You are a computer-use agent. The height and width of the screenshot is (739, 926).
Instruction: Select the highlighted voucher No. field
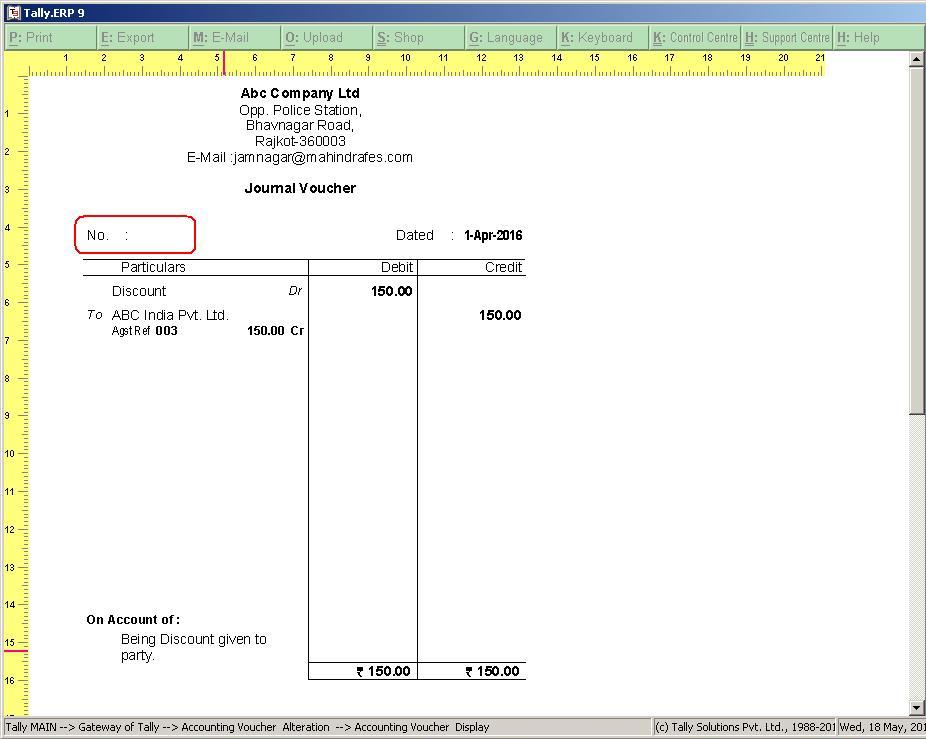(x=134, y=234)
